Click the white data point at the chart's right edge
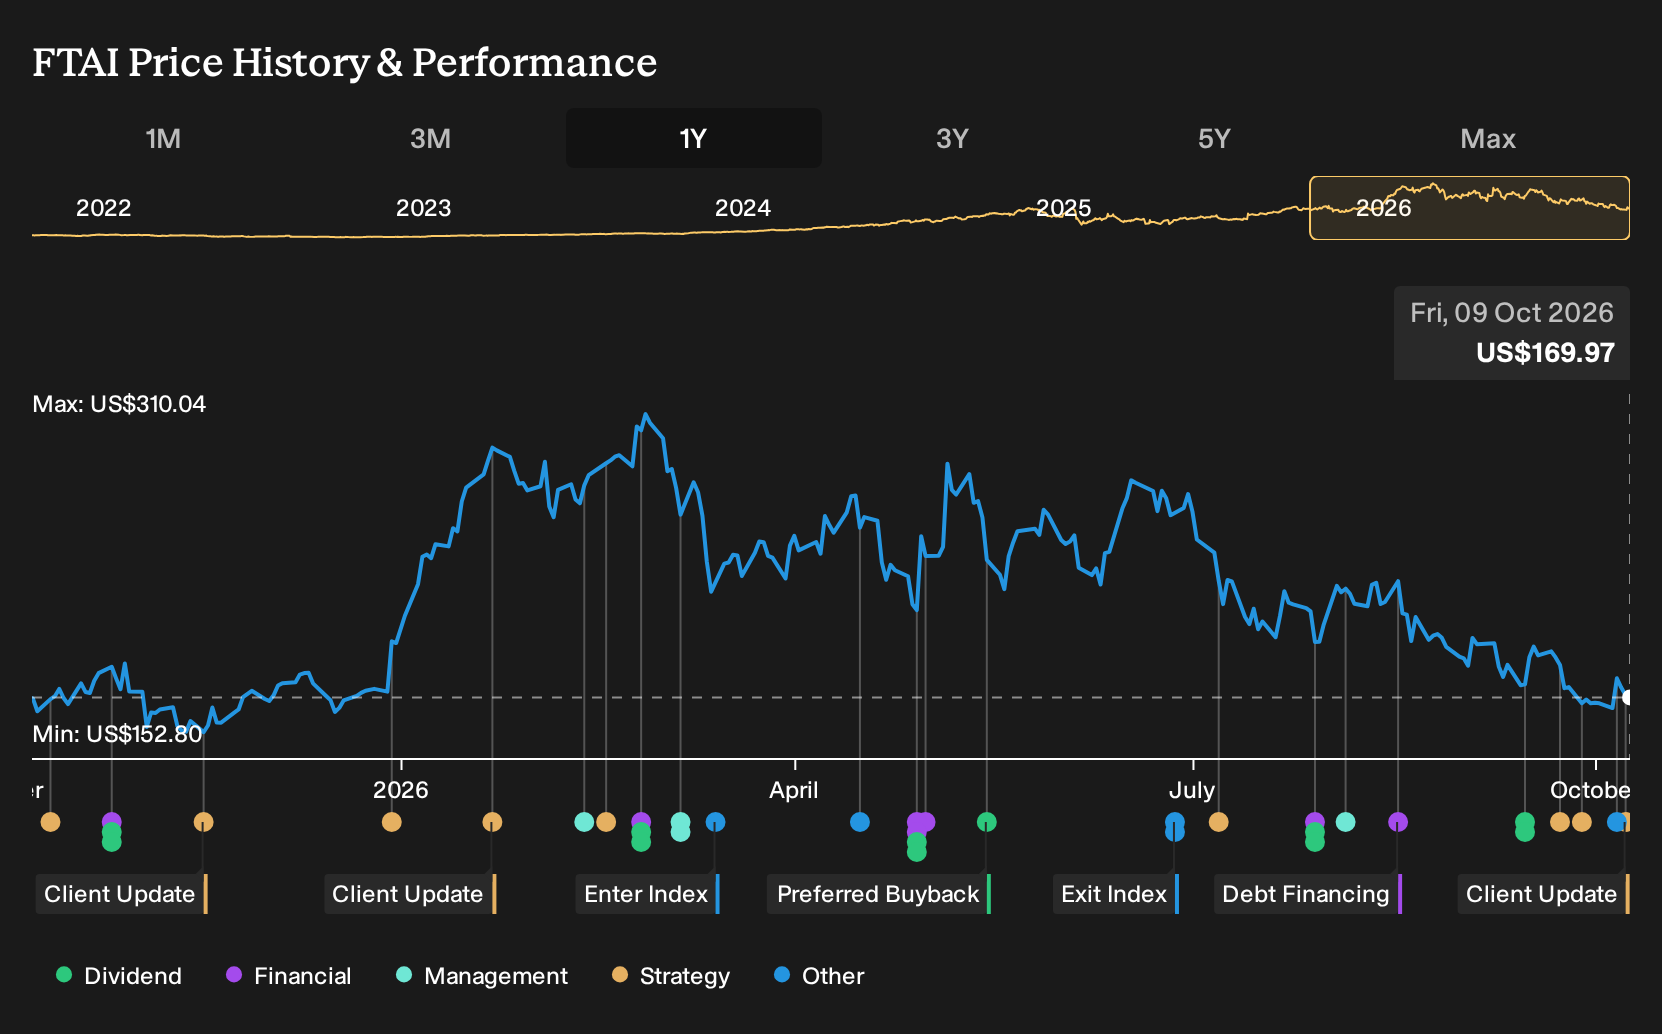 pyautogui.click(x=1628, y=697)
